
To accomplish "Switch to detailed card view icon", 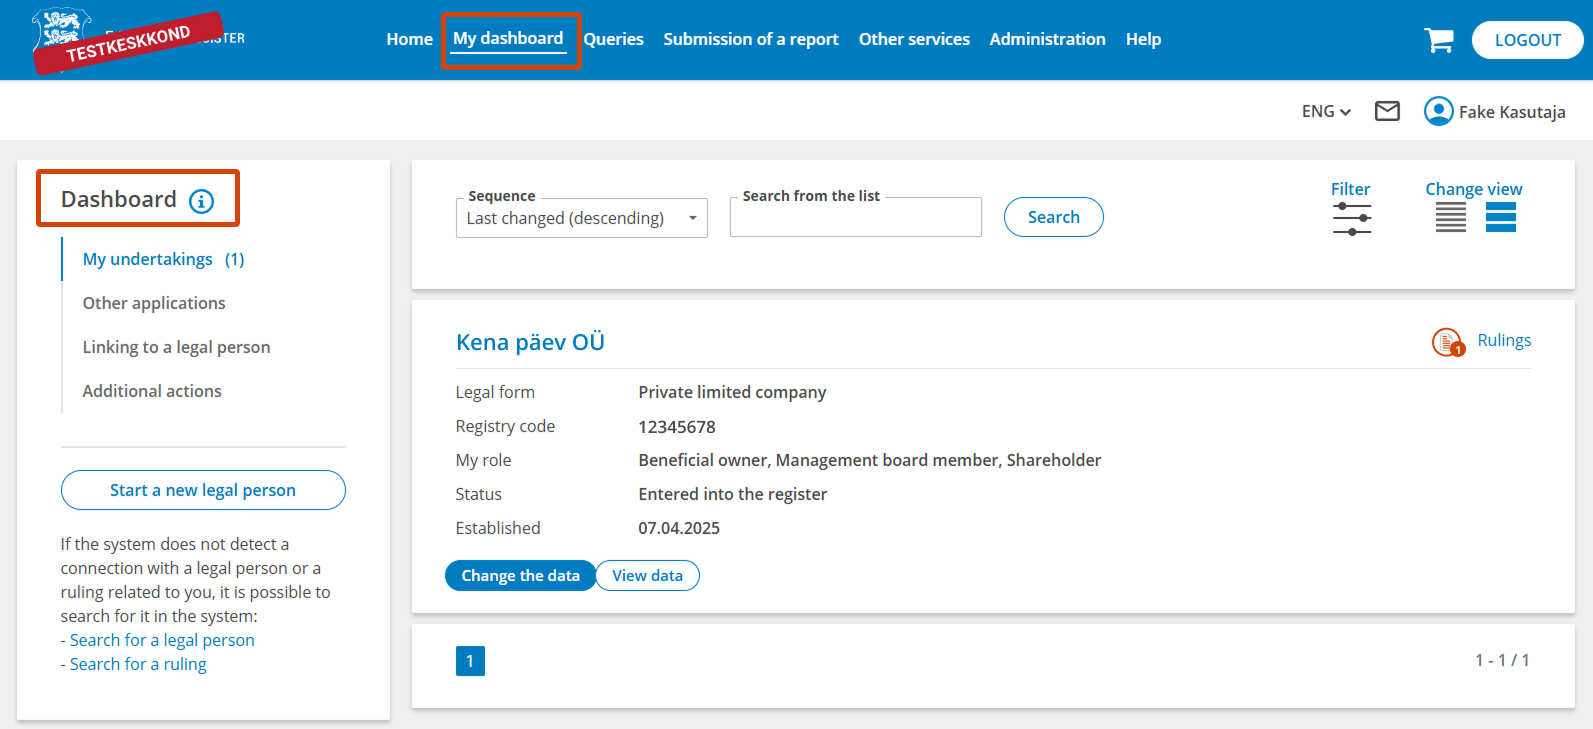I will coord(1500,217).
